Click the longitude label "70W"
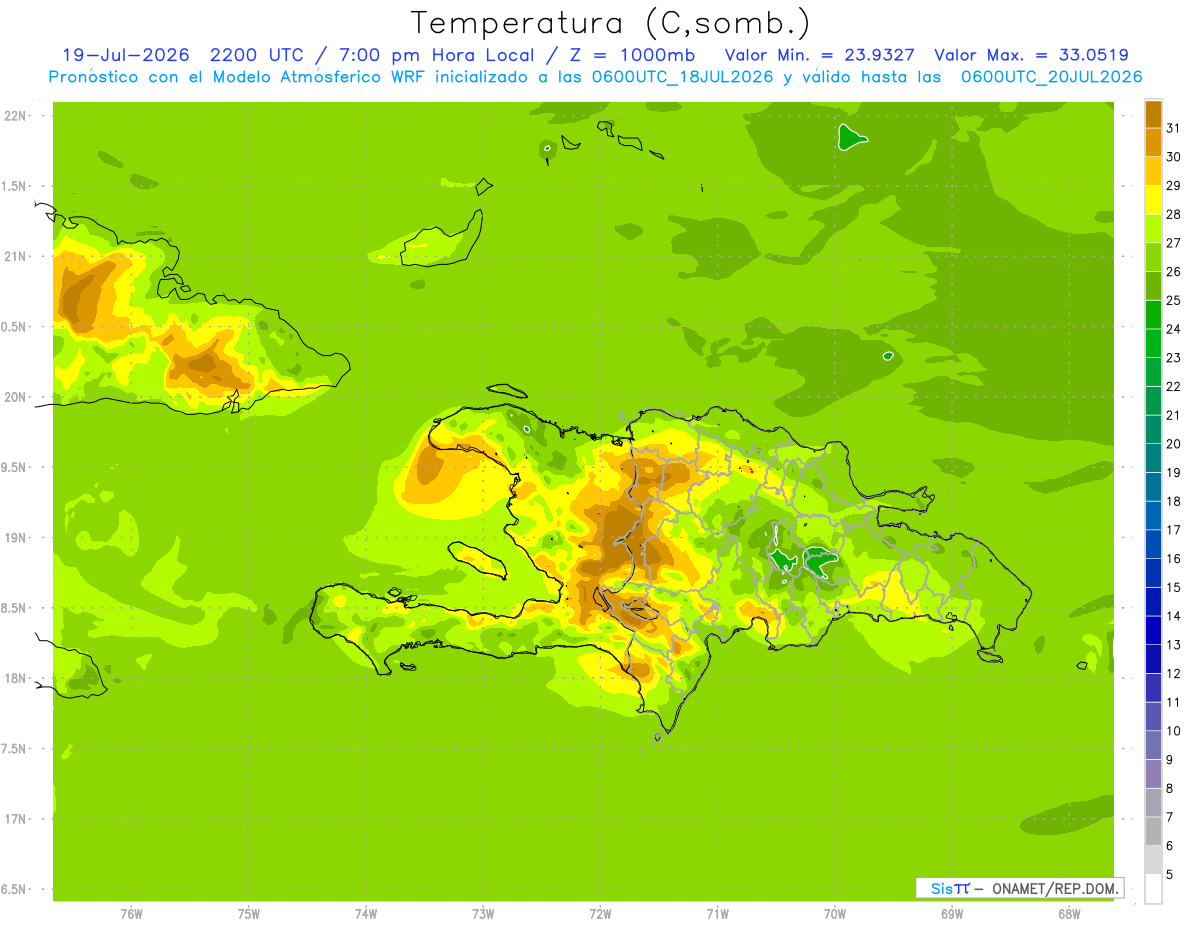The width and height of the screenshot is (1200, 927). coord(835,913)
